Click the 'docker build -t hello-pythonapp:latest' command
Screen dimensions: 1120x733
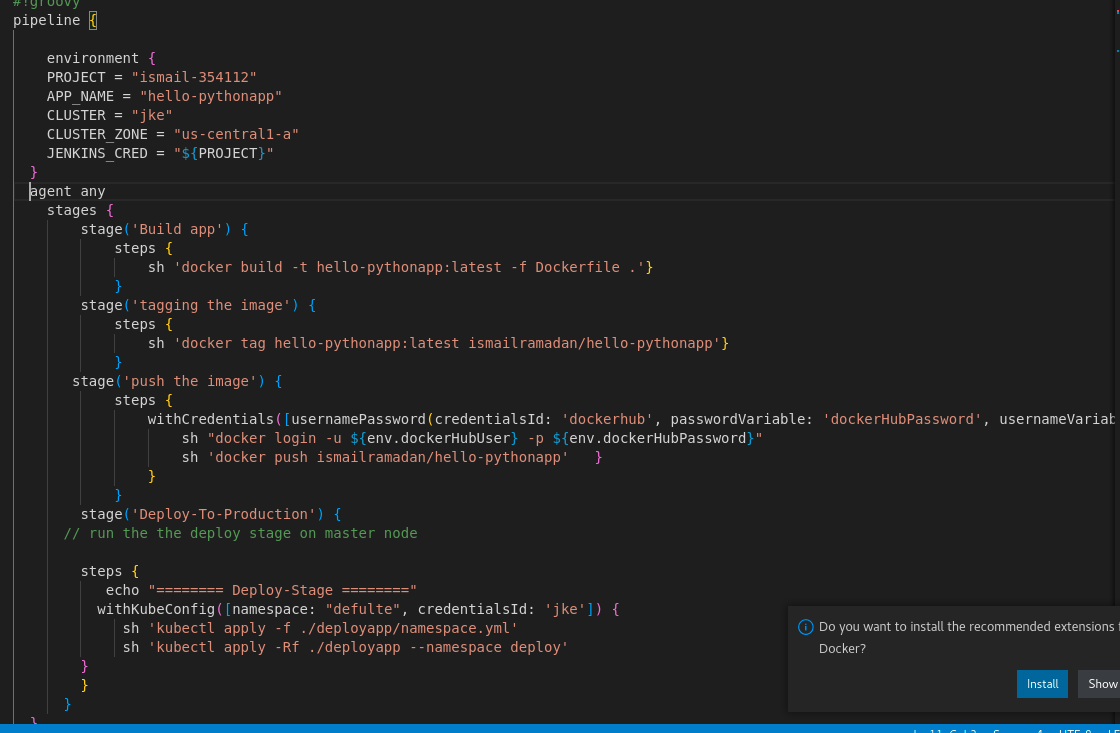(x=400, y=267)
